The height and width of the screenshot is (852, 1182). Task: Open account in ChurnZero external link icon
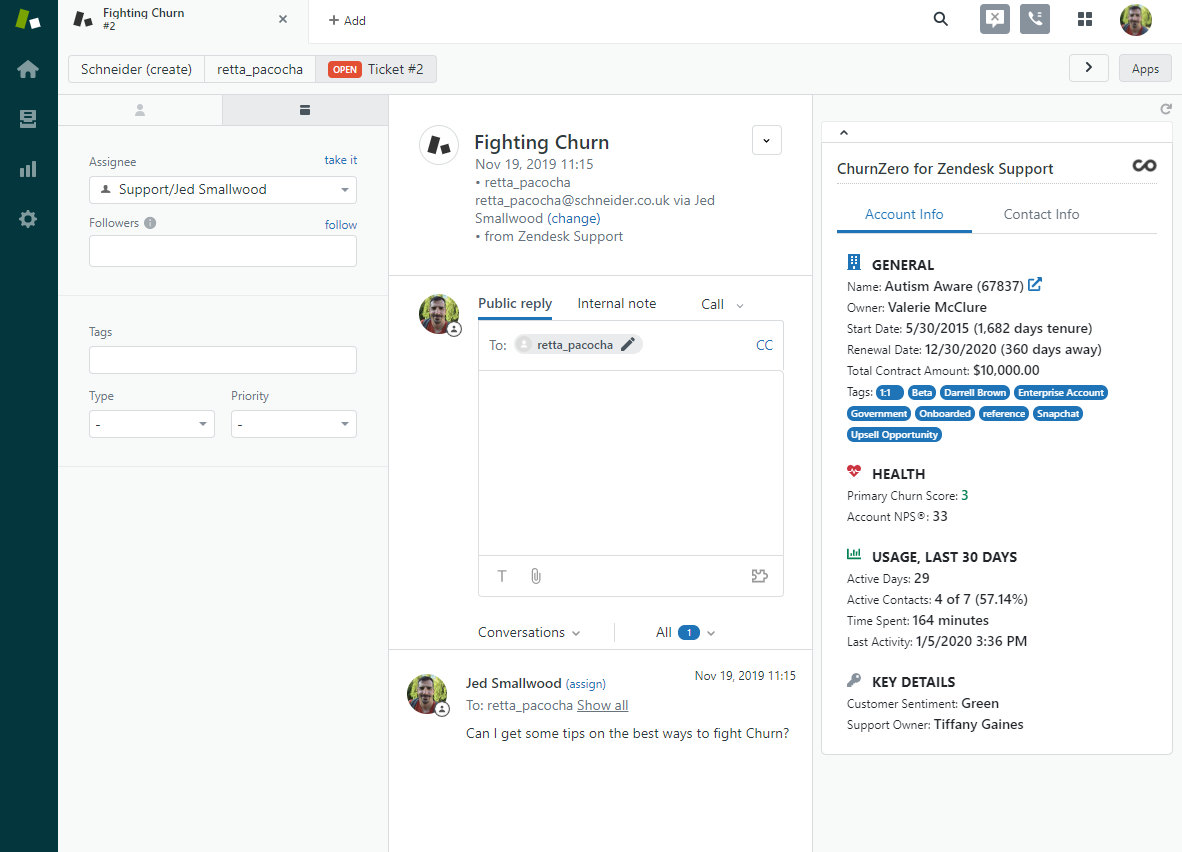[x=1035, y=284]
